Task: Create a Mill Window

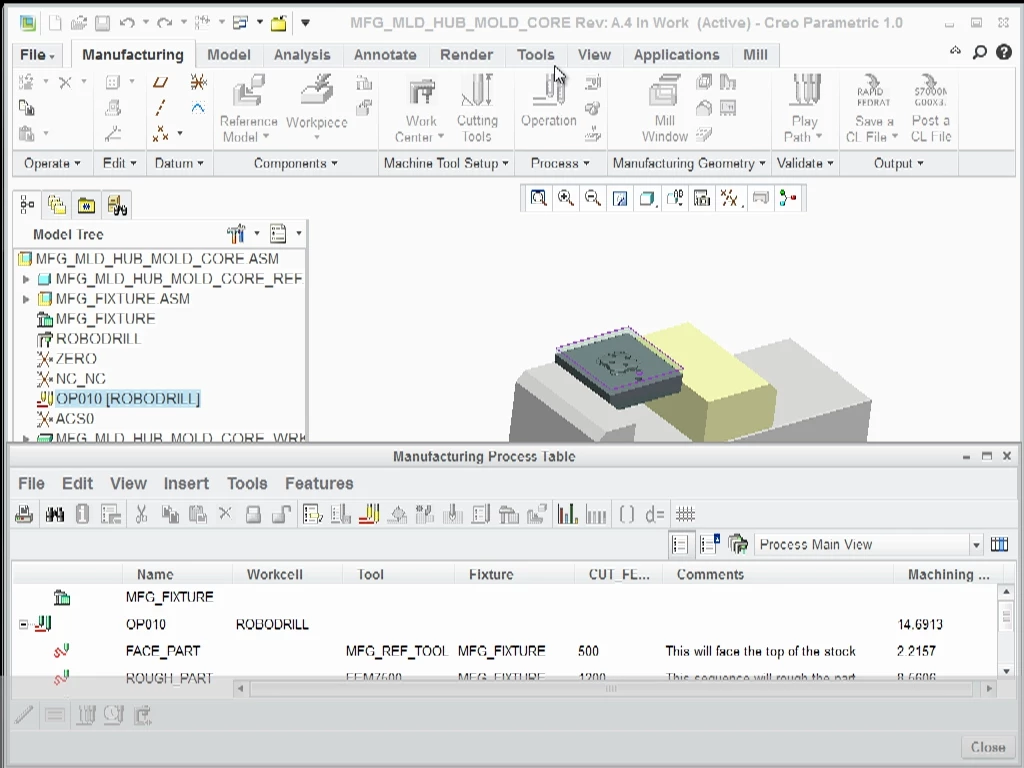Action: (x=665, y=108)
